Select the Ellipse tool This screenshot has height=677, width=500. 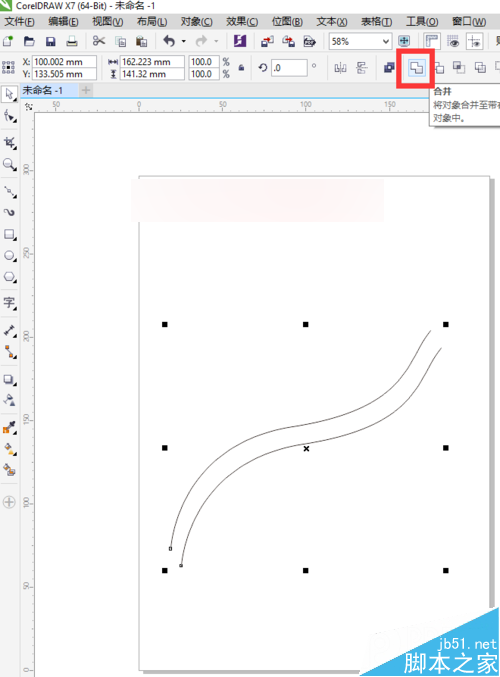tap(9, 256)
